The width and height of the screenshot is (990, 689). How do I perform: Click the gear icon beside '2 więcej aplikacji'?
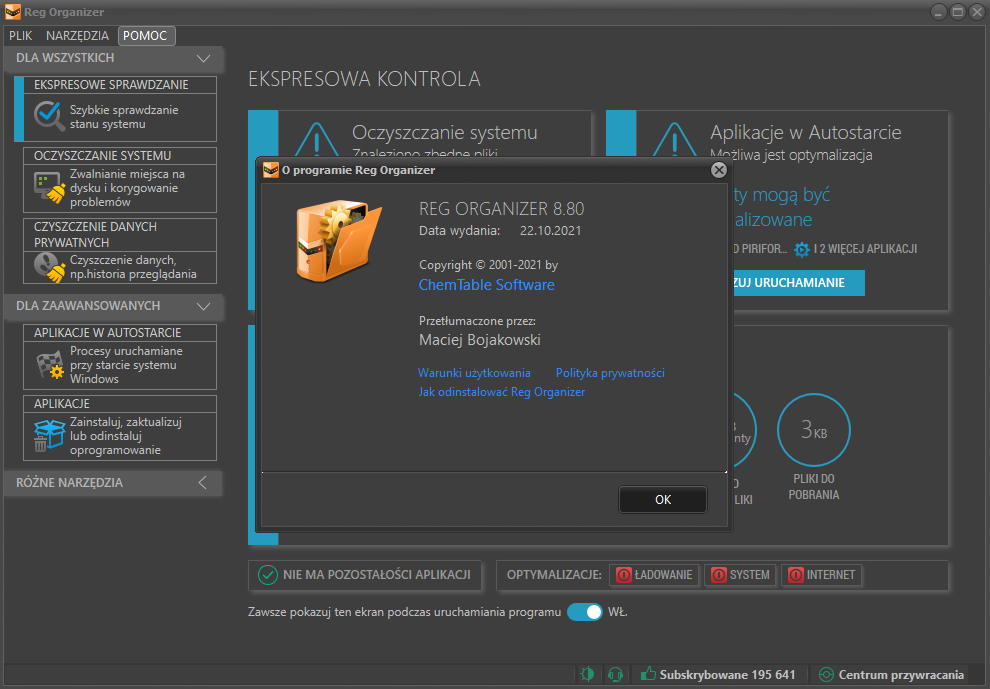point(801,249)
